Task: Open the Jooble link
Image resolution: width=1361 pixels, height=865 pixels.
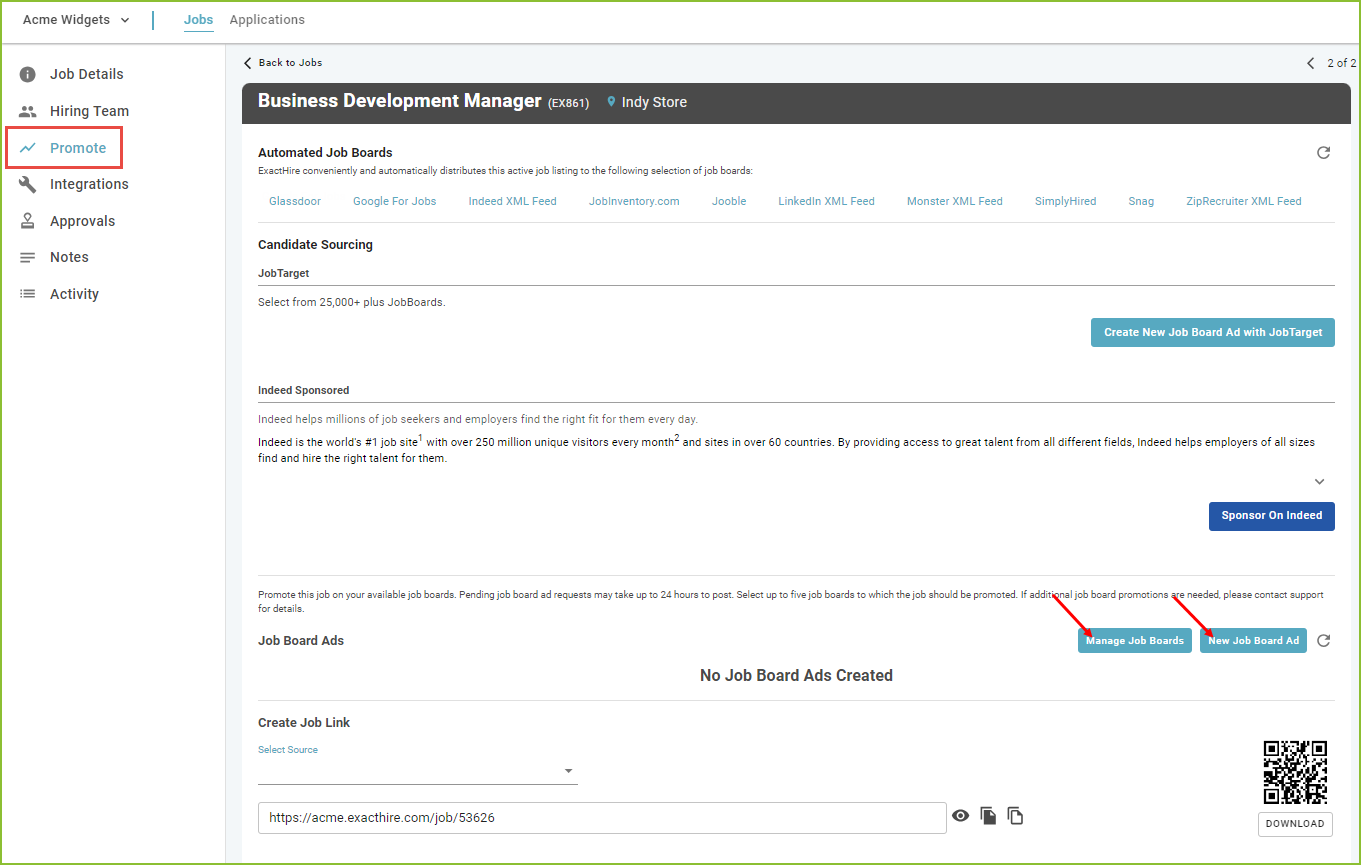Action: [729, 201]
